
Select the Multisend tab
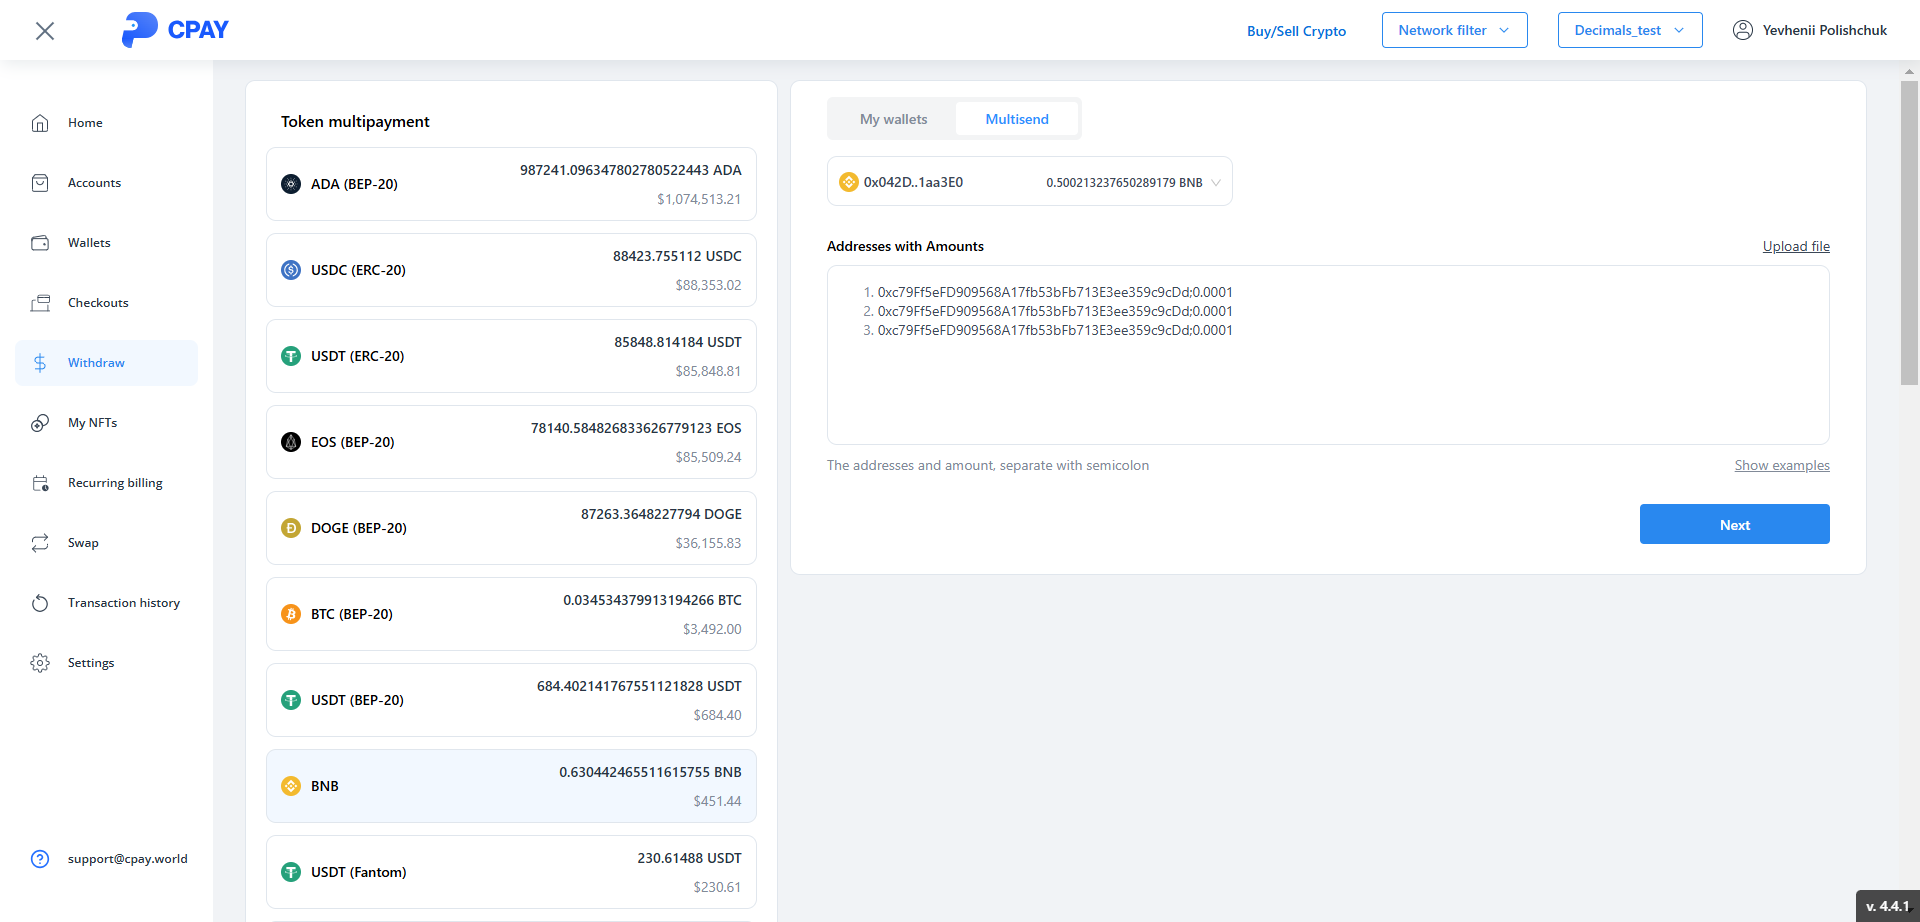pos(1017,119)
